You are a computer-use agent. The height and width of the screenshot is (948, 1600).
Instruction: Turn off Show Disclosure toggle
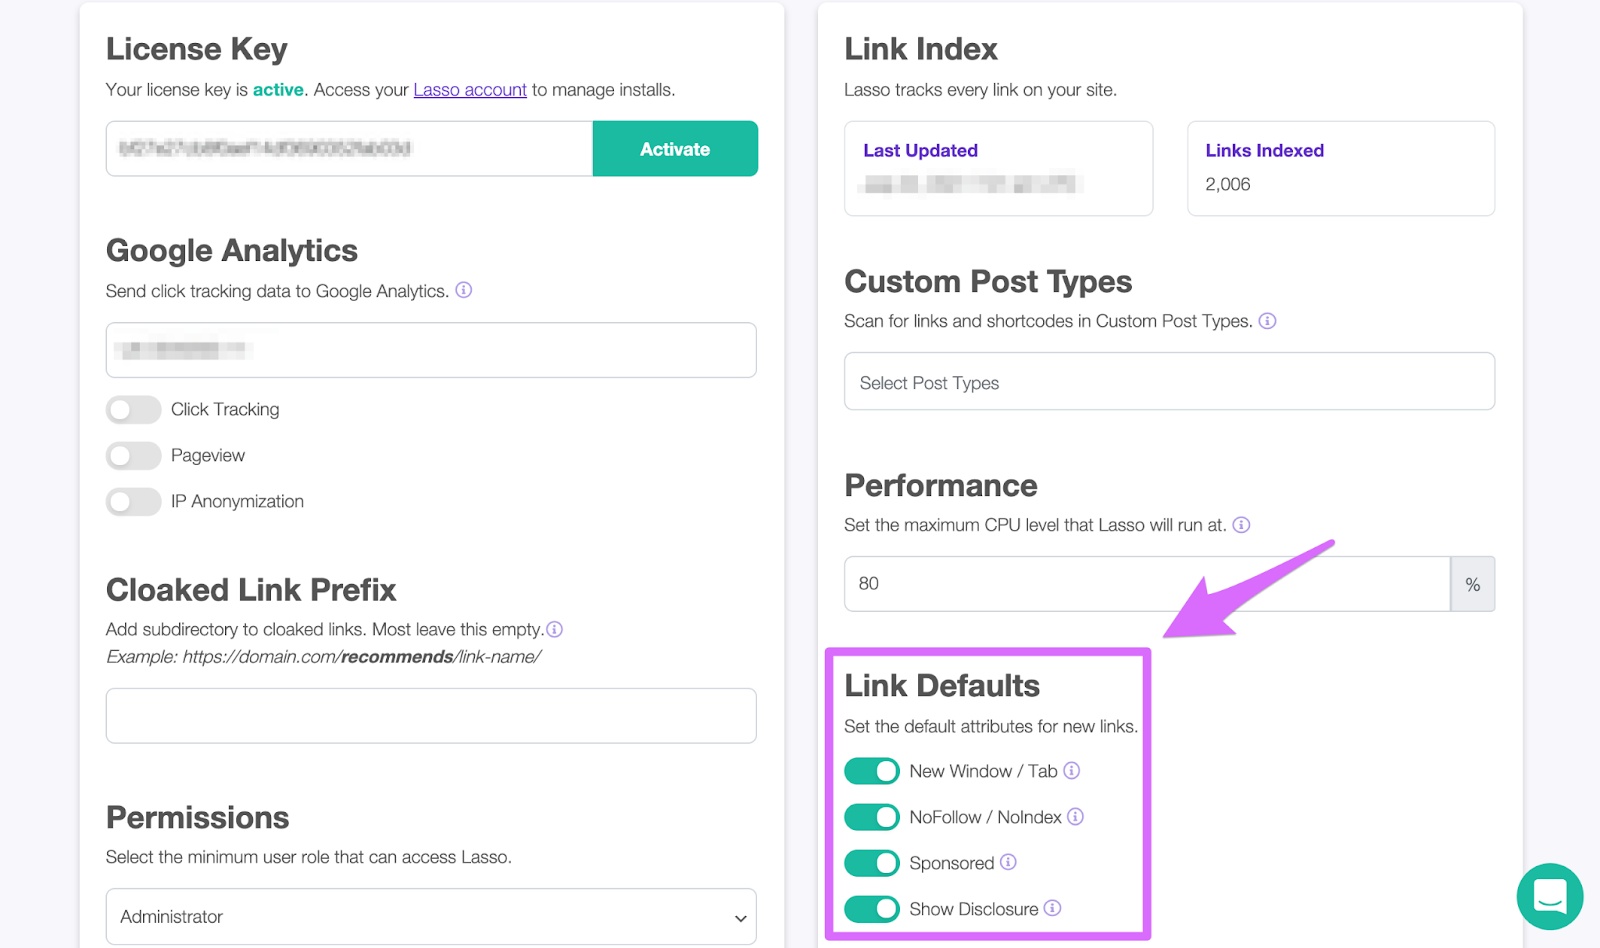(872, 909)
